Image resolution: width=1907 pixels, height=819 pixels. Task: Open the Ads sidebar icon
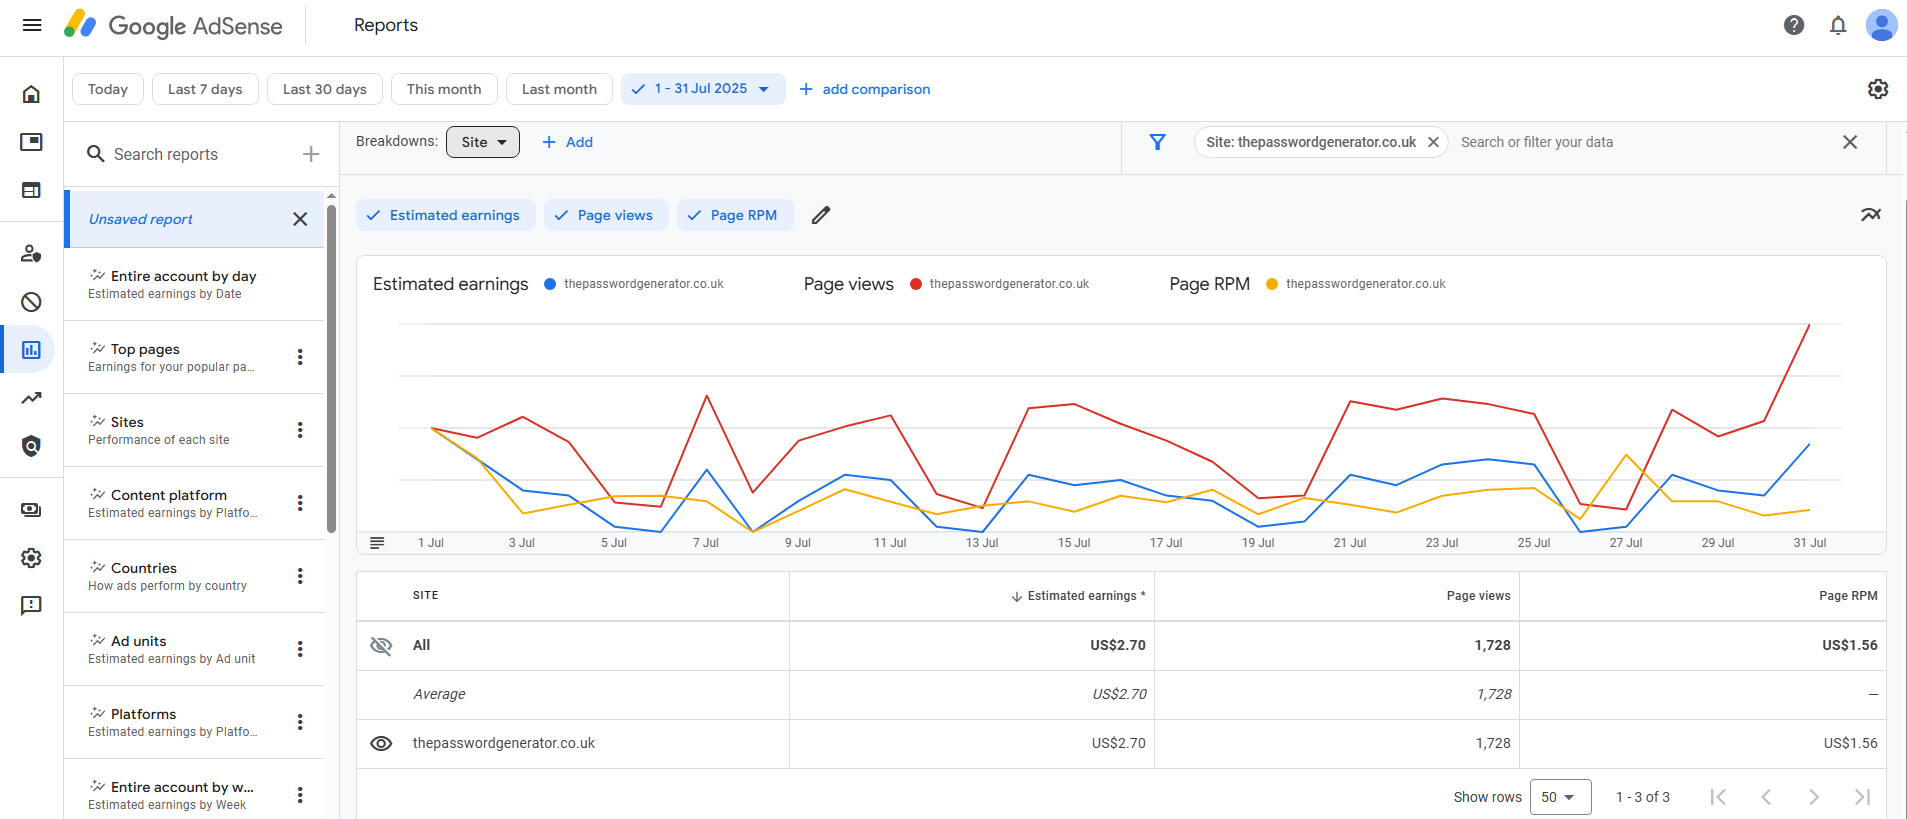[31, 142]
